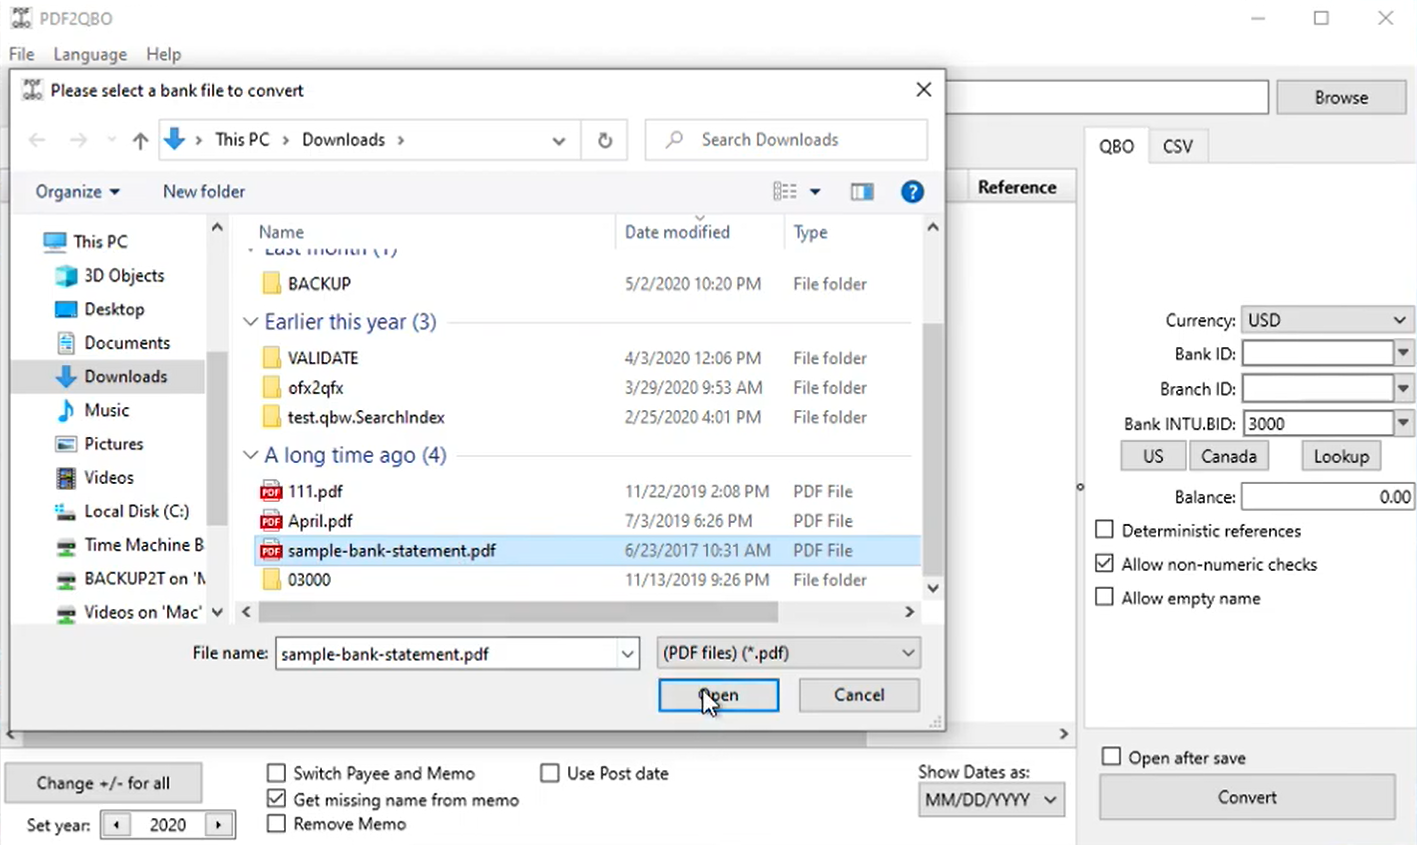This screenshot has width=1417, height=845.
Task: Open the Music folder in sidebar
Action: pyautogui.click(x=106, y=410)
